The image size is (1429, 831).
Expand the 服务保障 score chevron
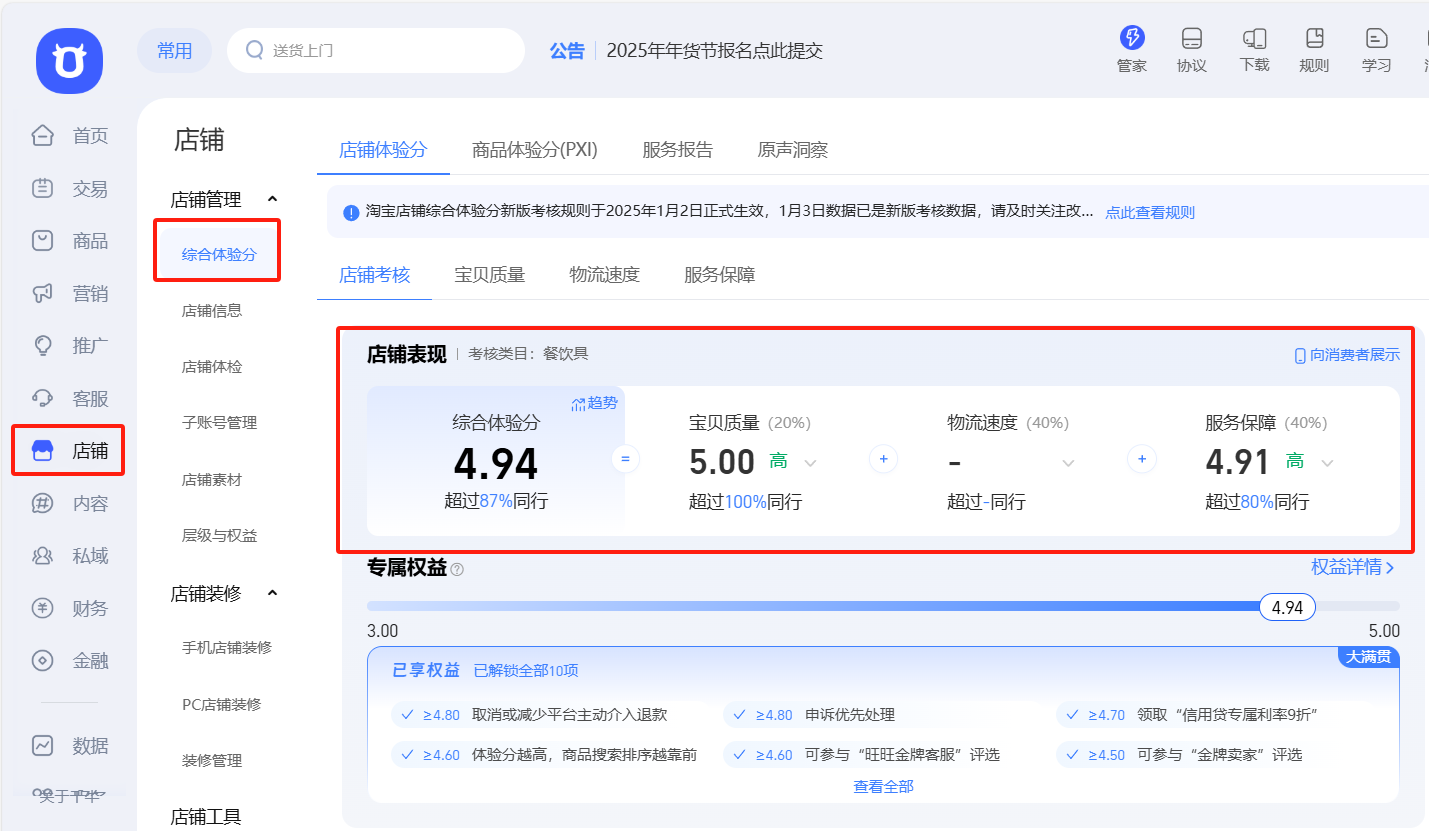[x=1328, y=463]
